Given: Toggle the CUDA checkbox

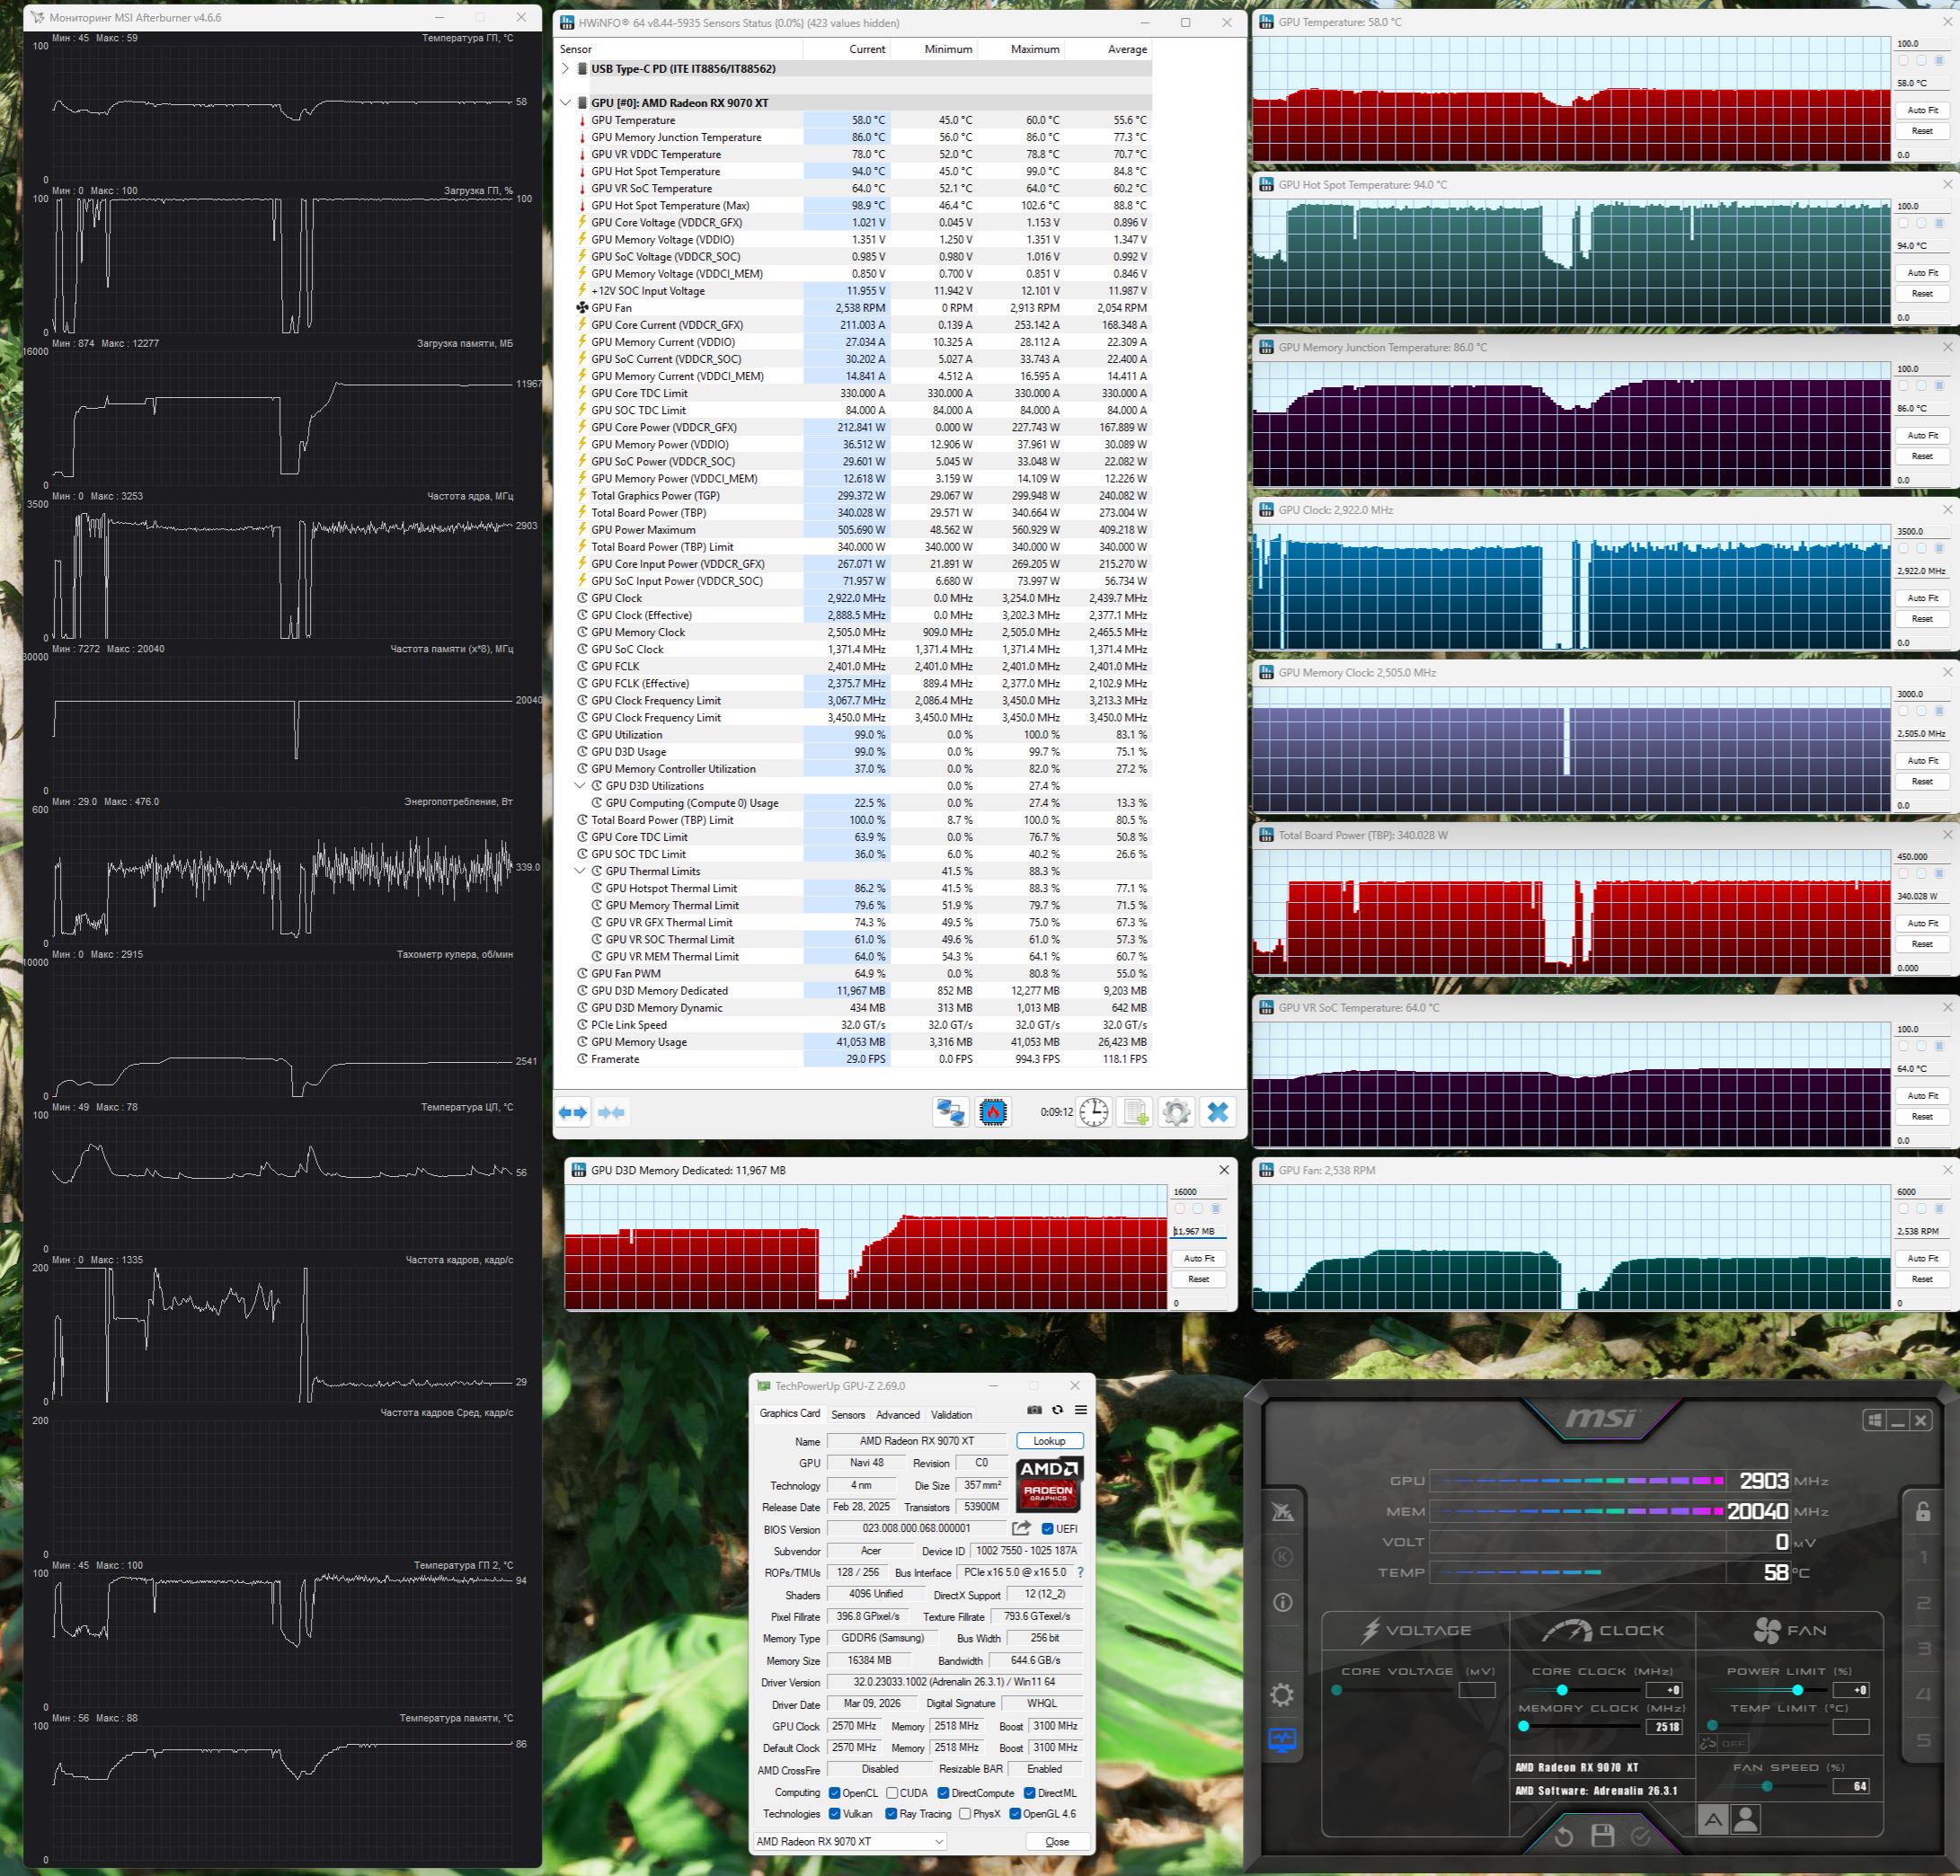Looking at the screenshot, I should (x=892, y=1793).
